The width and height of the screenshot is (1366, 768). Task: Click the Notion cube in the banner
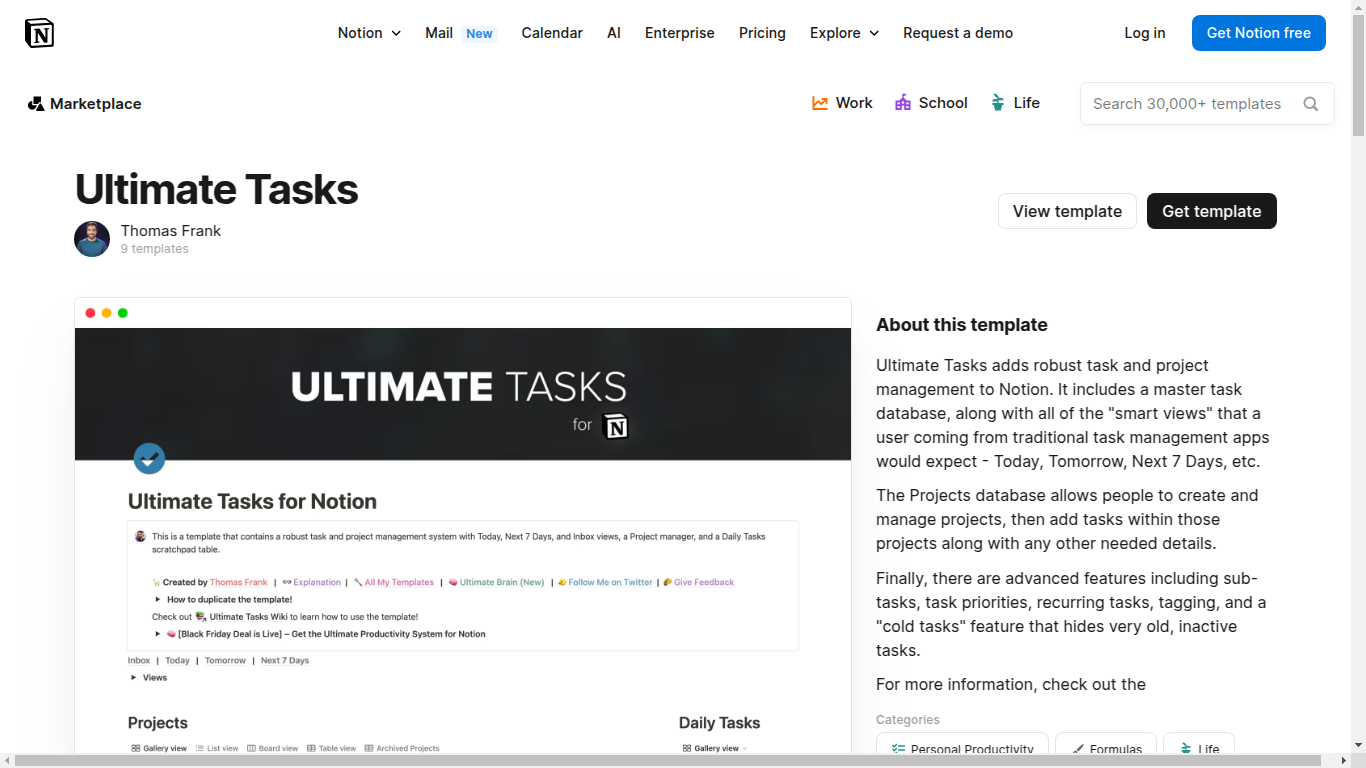click(x=617, y=426)
